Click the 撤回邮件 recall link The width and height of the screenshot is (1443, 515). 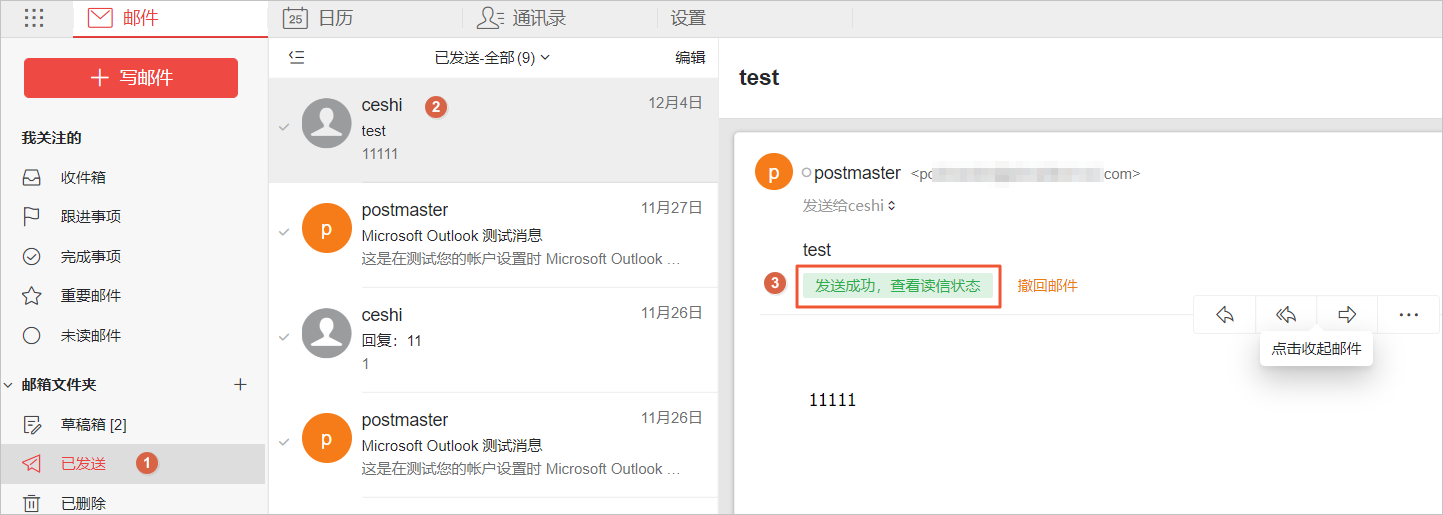click(x=1047, y=286)
